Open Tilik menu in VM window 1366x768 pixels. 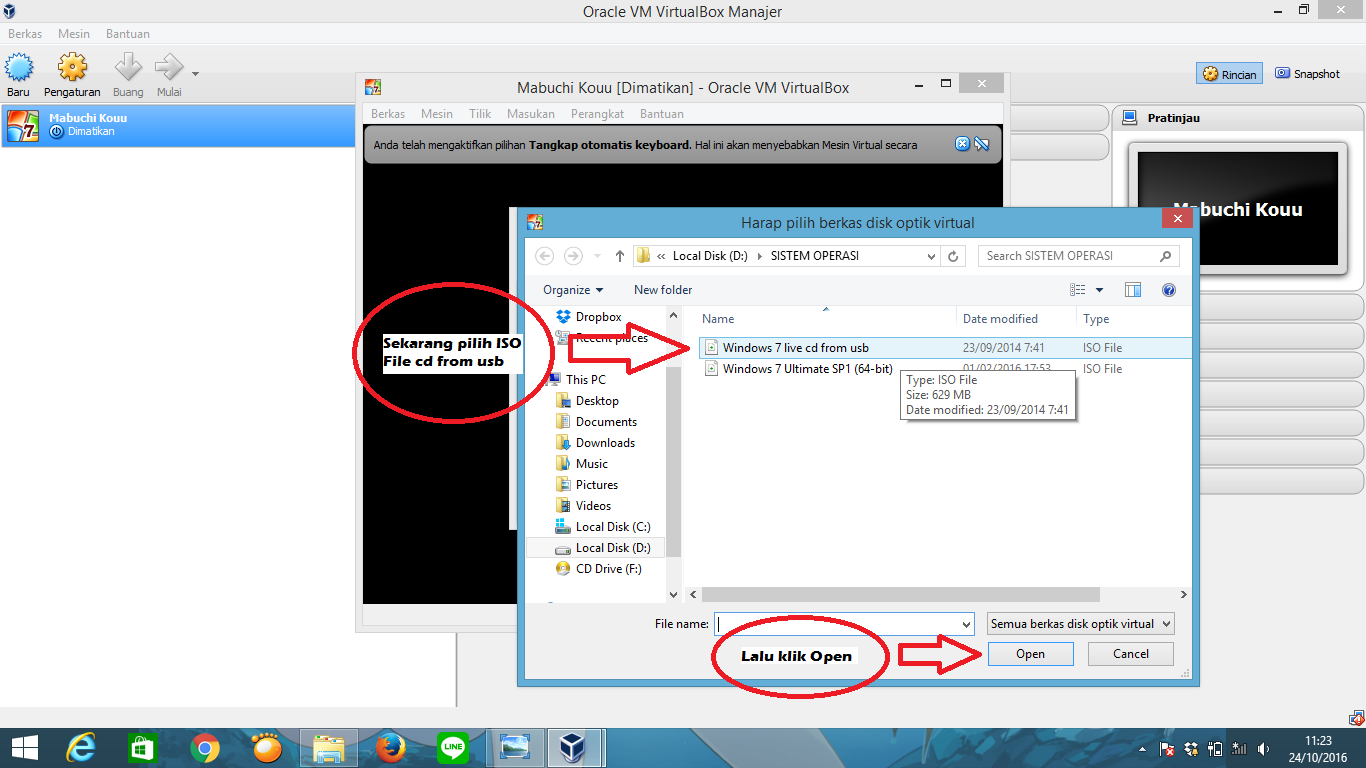tap(480, 114)
